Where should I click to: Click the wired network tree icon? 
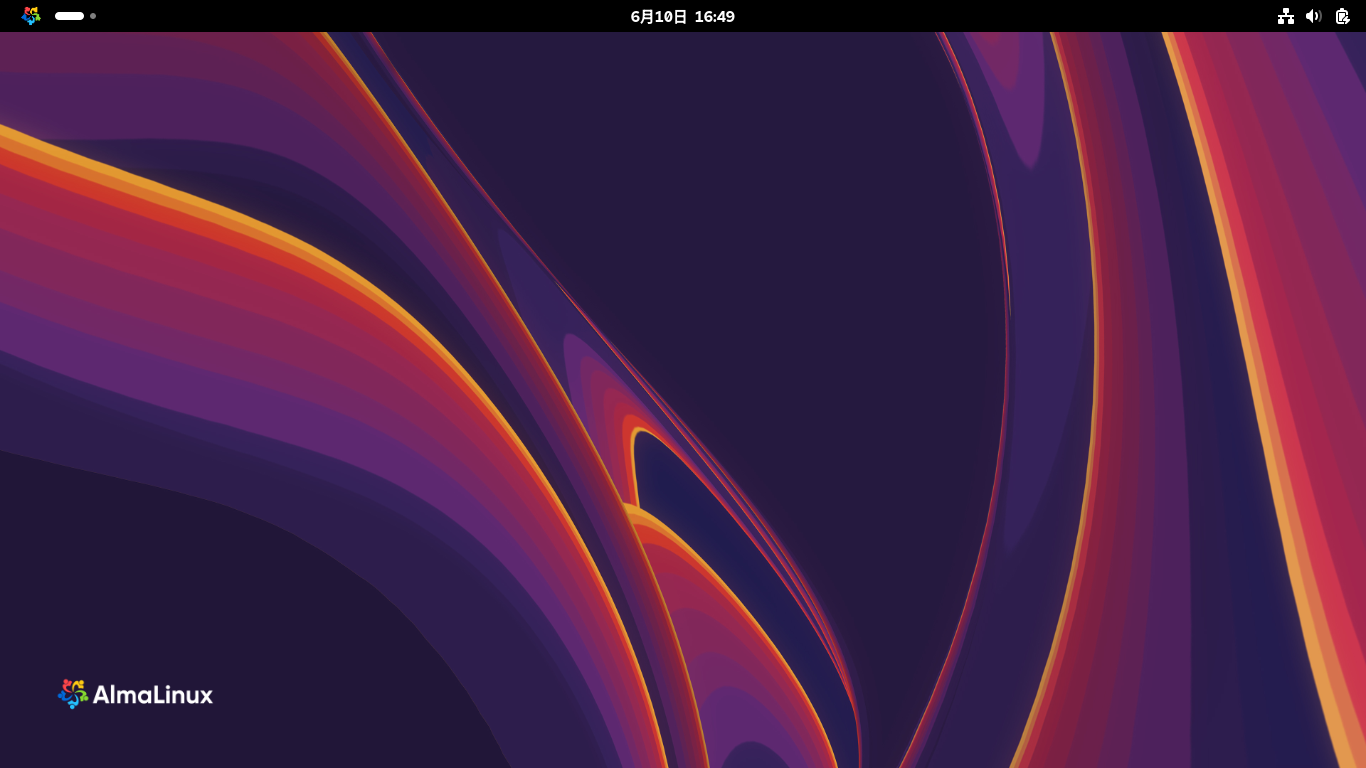1286,16
